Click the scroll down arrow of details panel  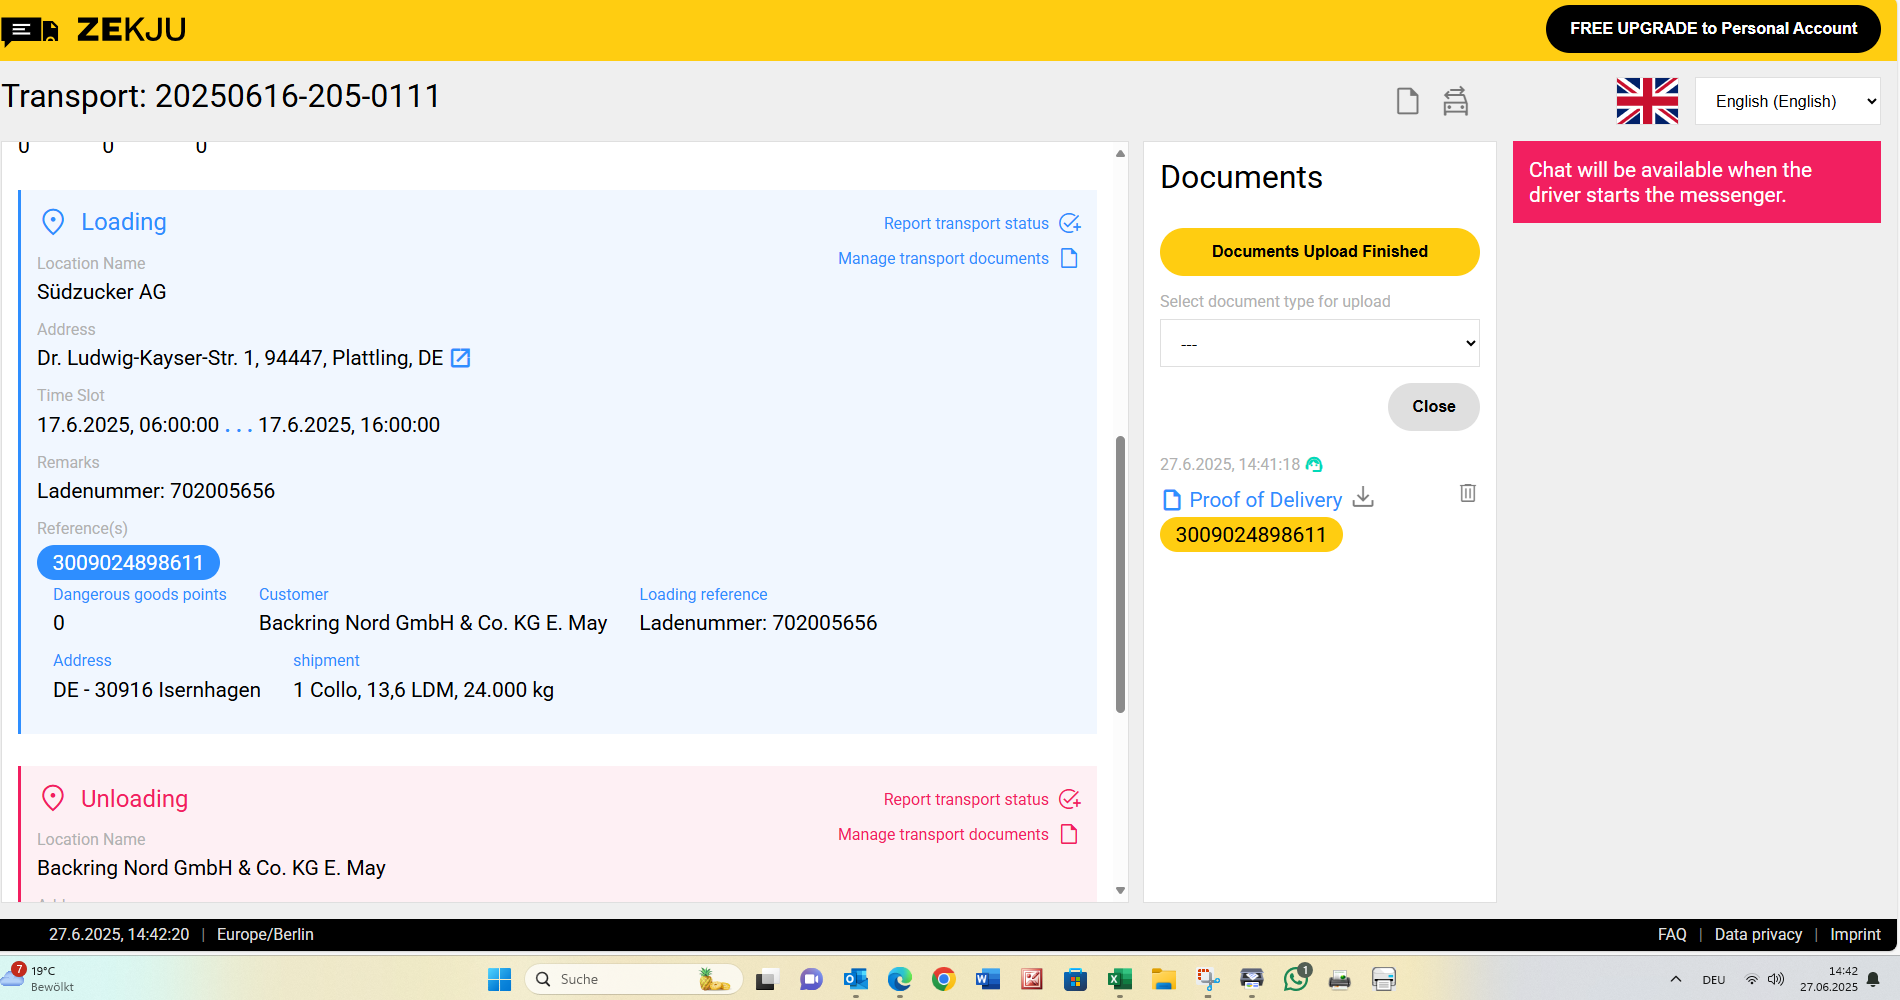point(1120,890)
